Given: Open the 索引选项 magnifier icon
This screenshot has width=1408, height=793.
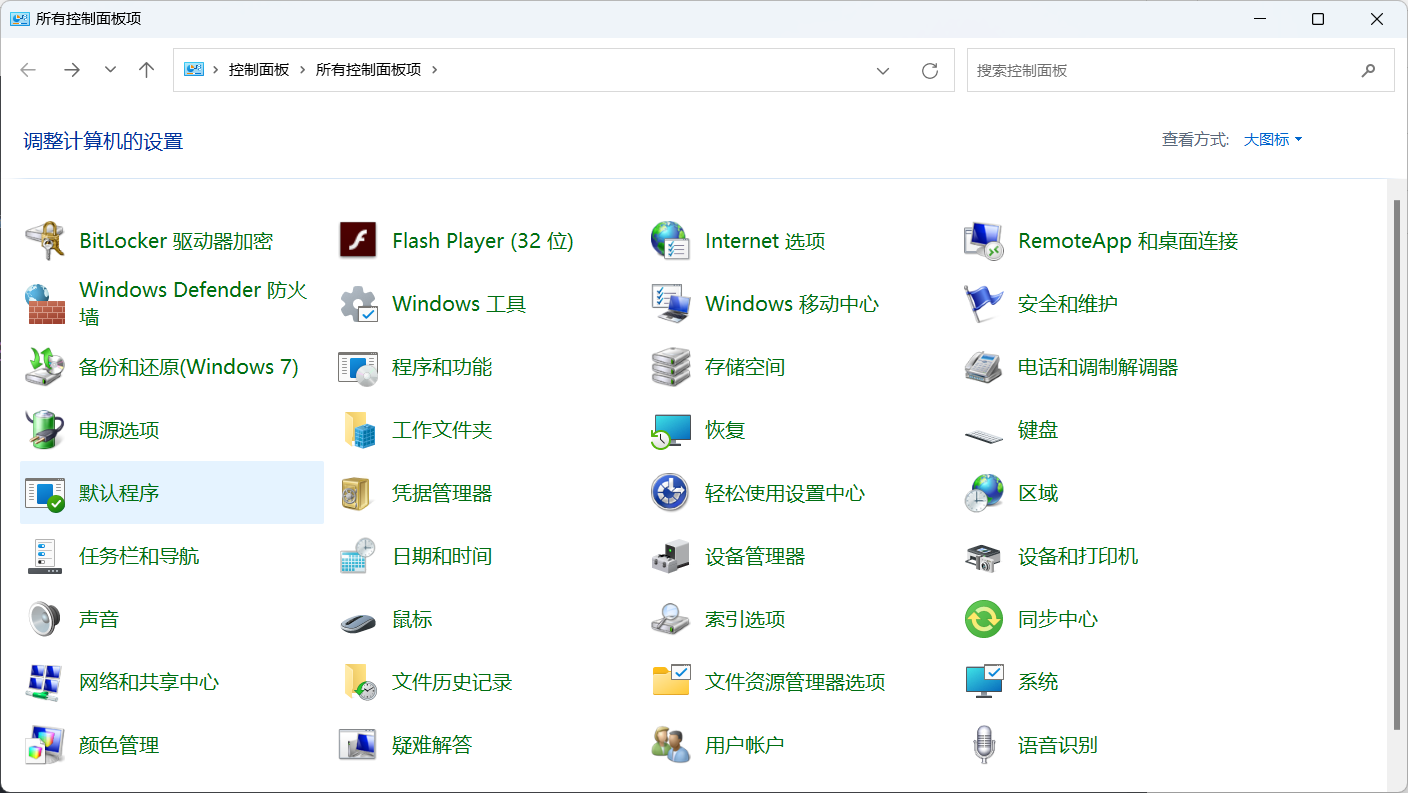Looking at the screenshot, I should coord(670,619).
